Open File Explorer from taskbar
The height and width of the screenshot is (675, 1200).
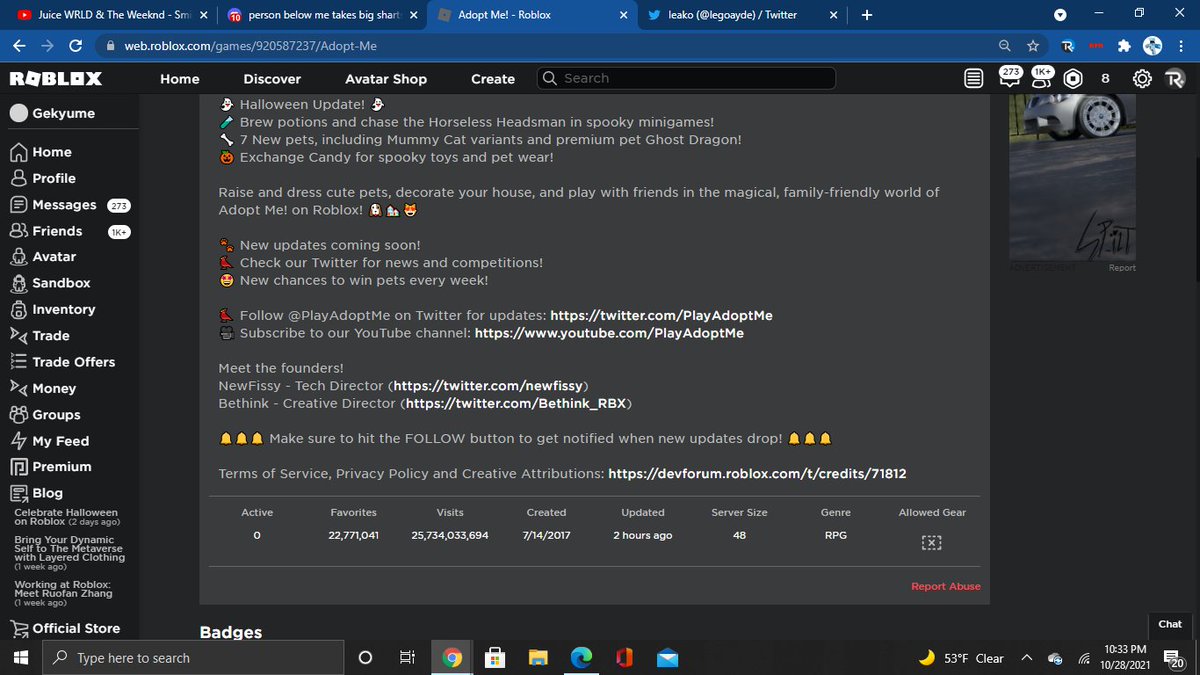coord(539,657)
